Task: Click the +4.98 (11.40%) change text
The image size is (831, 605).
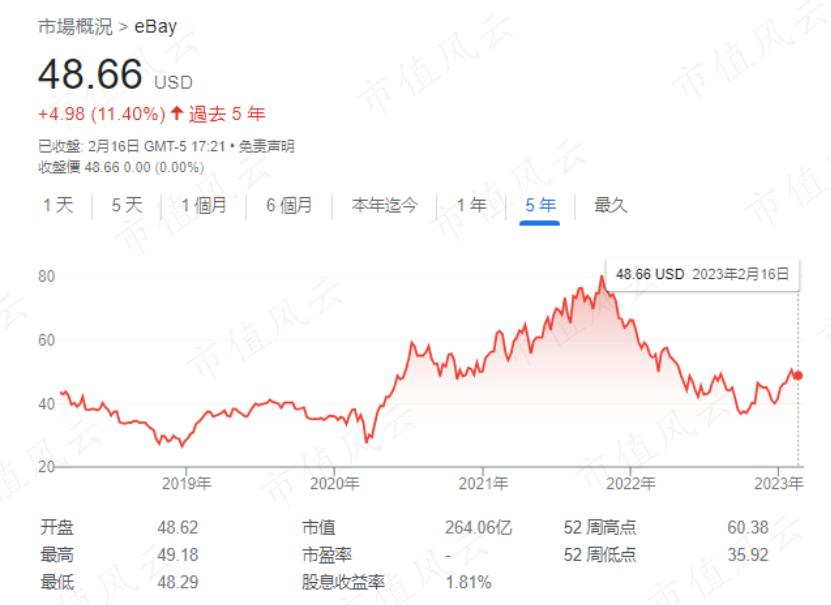Action: [102, 113]
